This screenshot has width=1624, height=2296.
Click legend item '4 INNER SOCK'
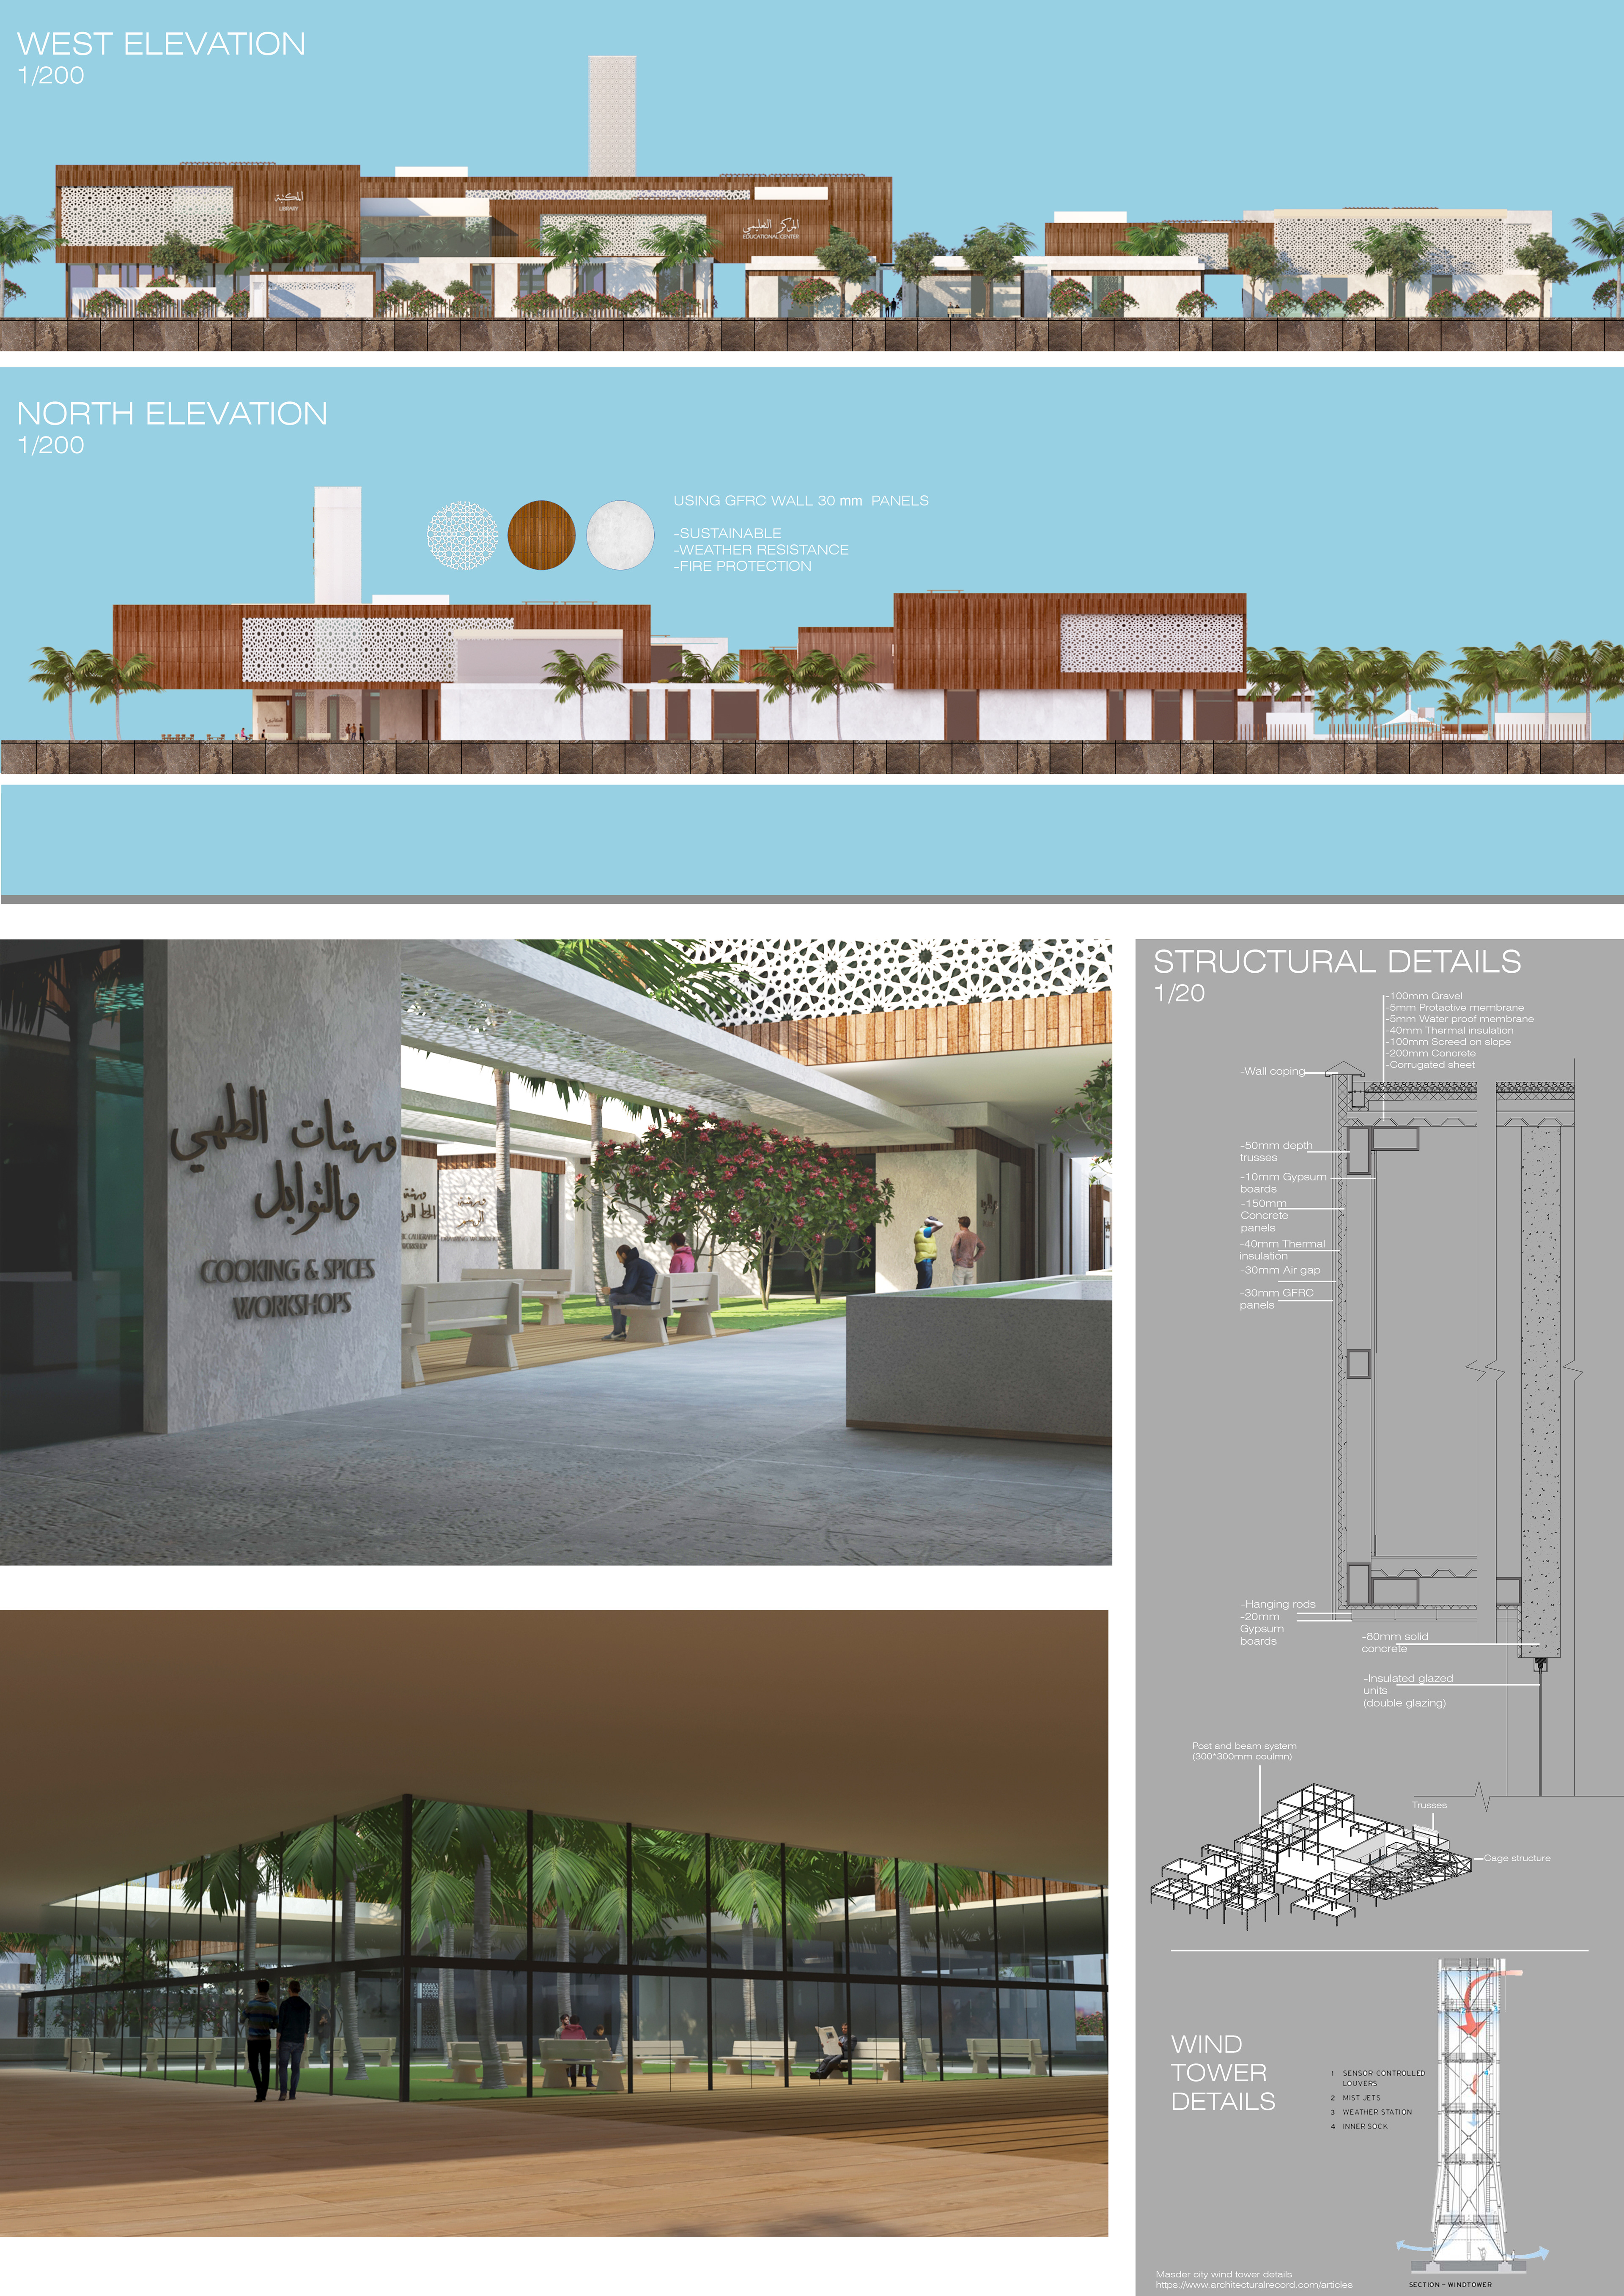pos(1359,2127)
